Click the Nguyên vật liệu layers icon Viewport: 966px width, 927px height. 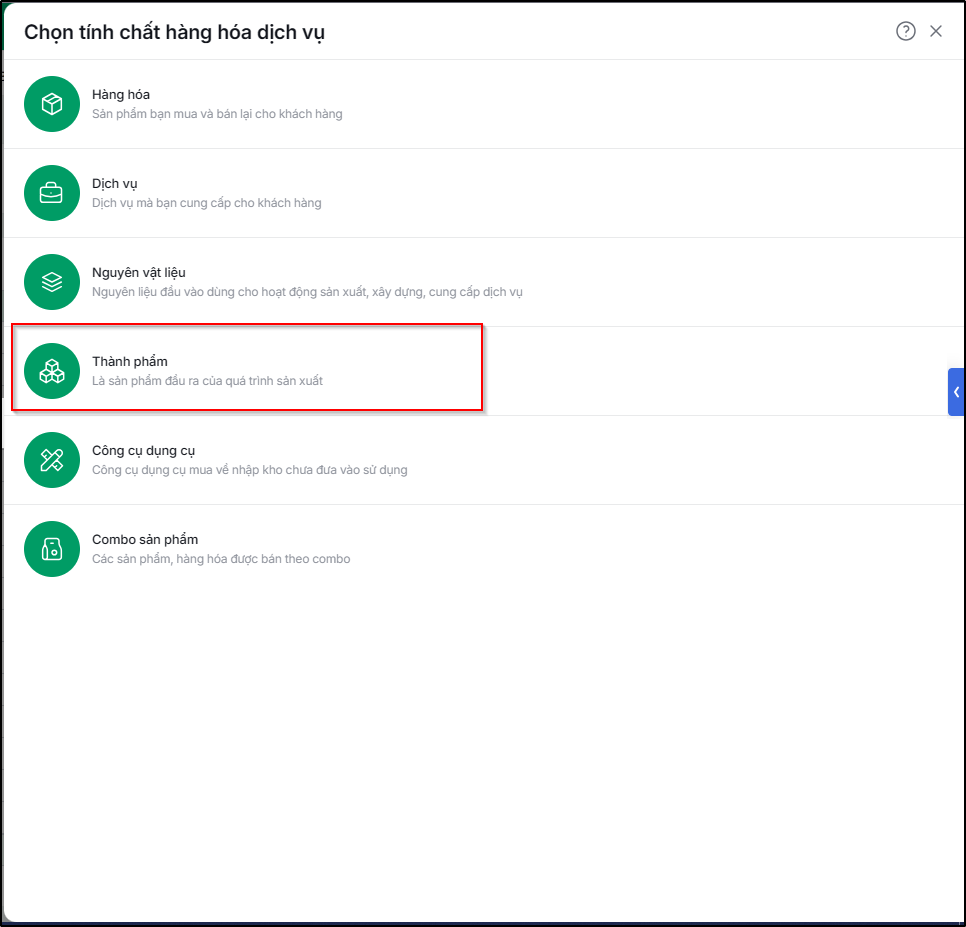coord(52,282)
